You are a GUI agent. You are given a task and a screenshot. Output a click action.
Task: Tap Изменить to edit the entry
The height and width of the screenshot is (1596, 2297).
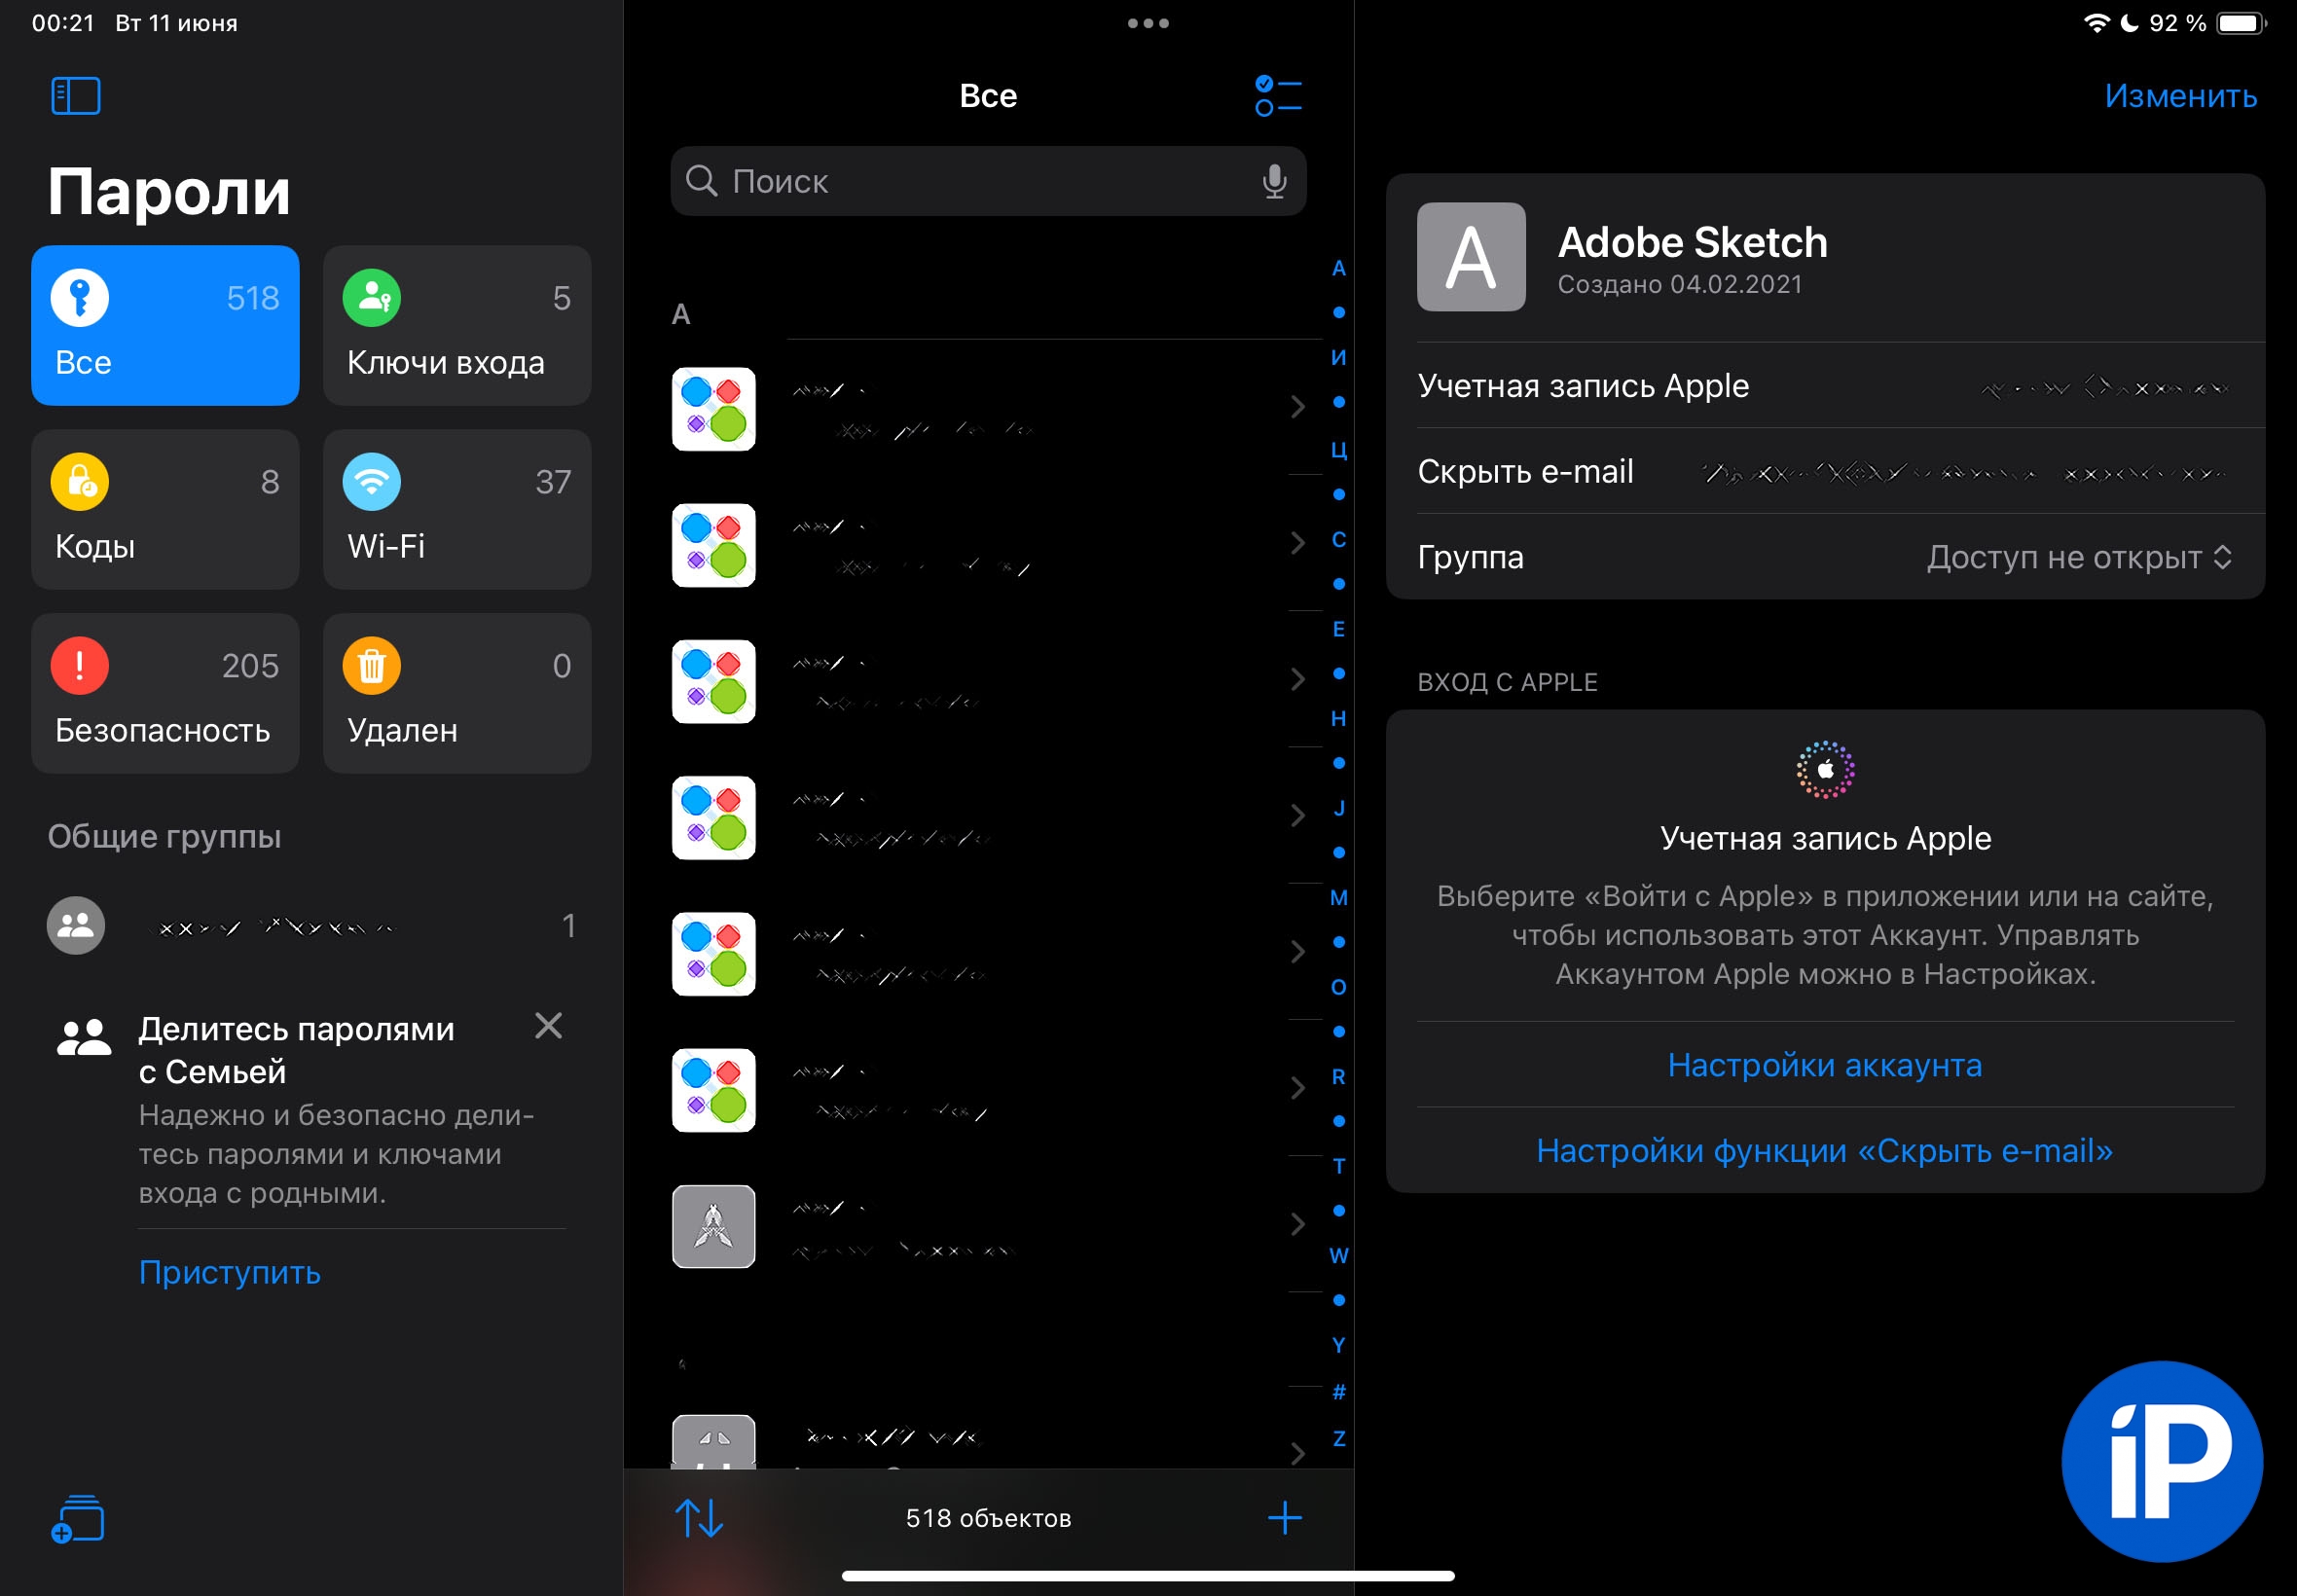(2180, 96)
